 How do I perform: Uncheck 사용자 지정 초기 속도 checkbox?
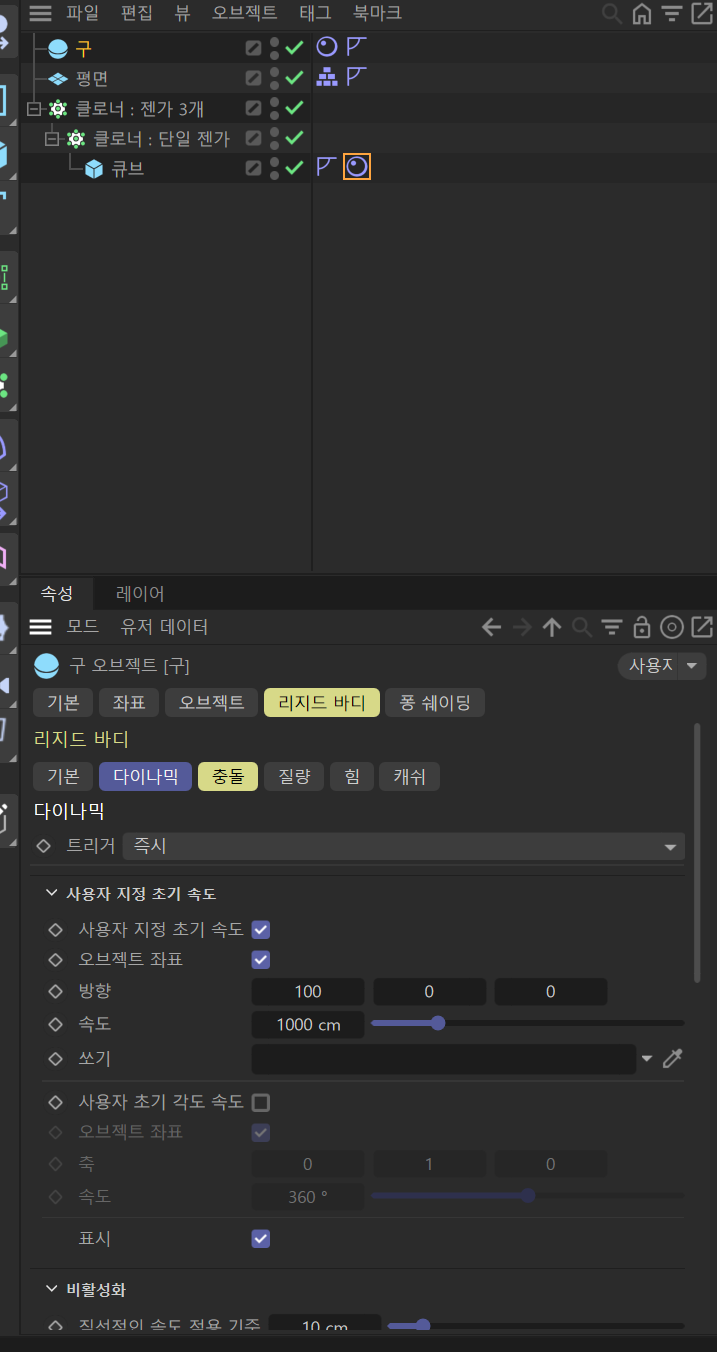point(261,929)
